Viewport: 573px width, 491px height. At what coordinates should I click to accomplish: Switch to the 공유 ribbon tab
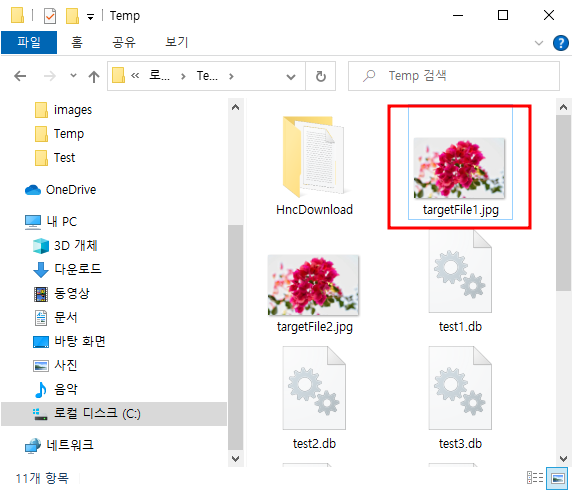pos(124,42)
